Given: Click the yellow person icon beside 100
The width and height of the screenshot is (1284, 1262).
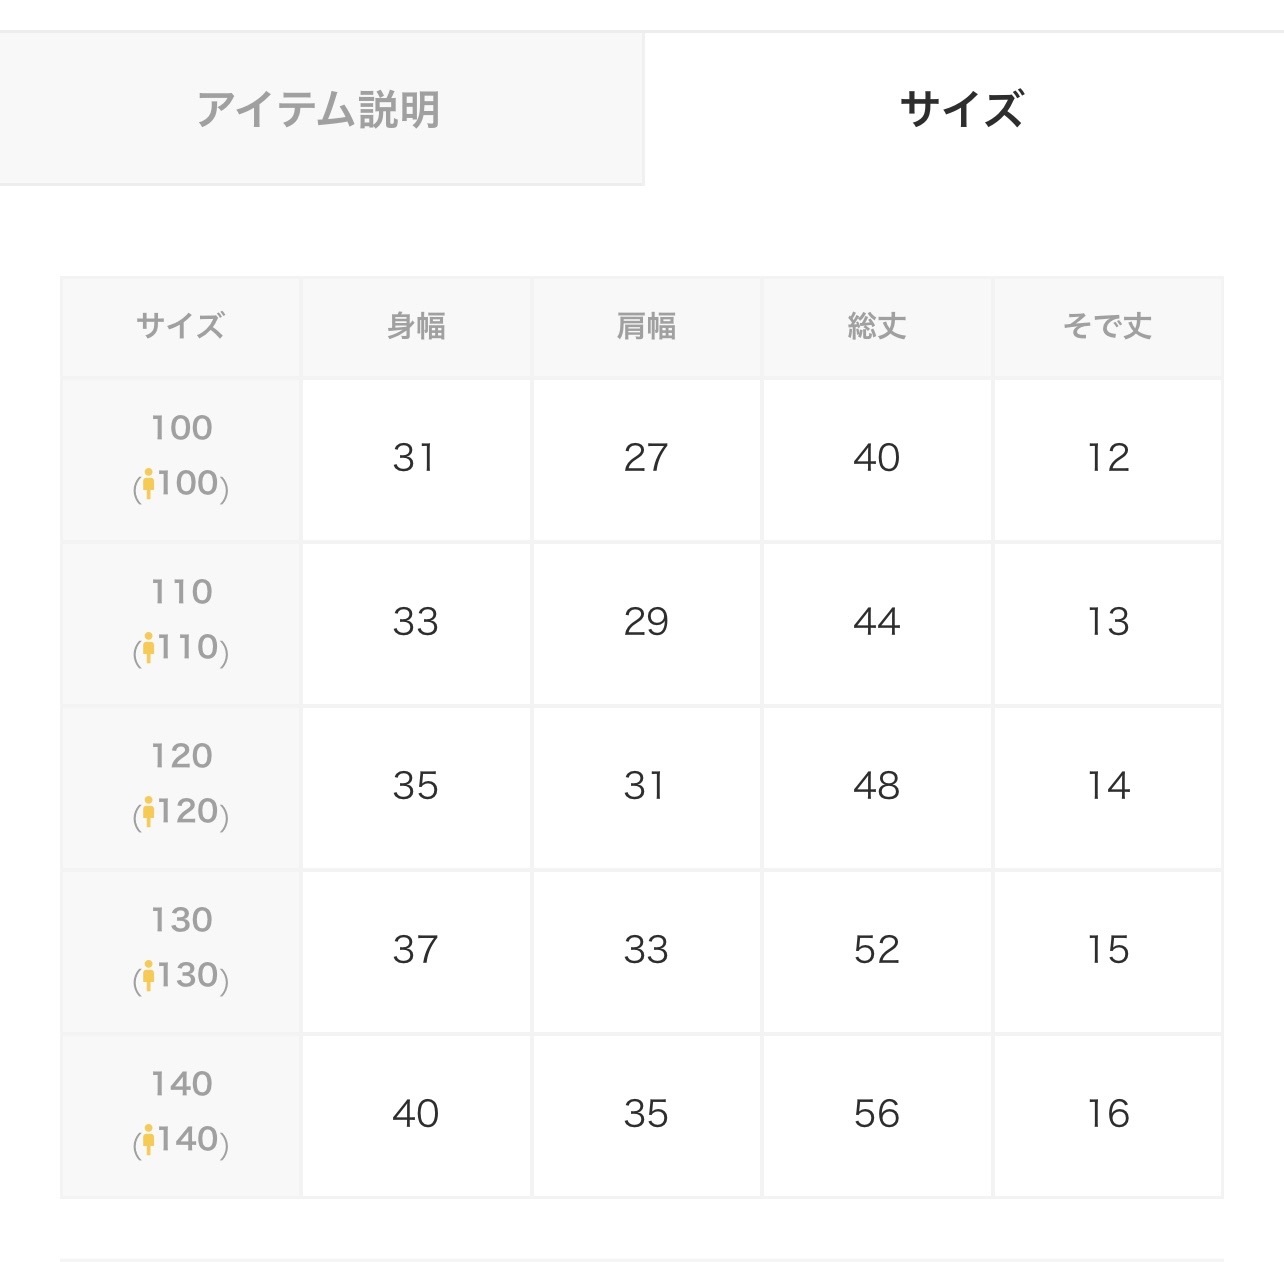Looking at the screenshot, I should pyautogui.click(x=148, y=484).
